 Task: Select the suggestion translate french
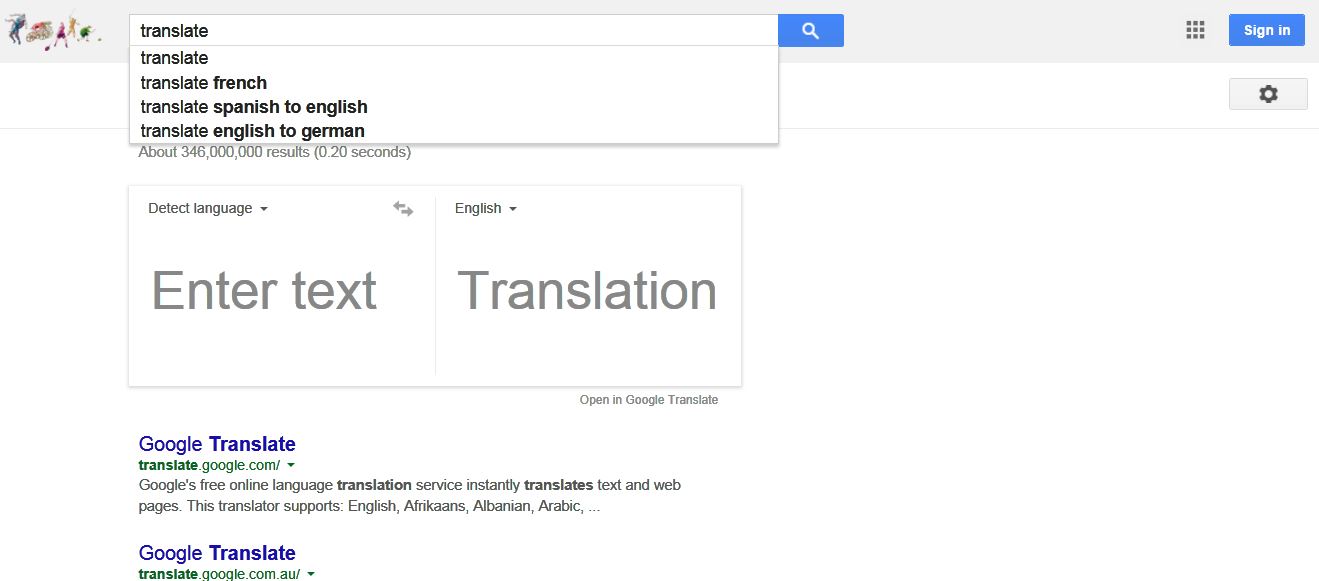click(x=204, y=83)
